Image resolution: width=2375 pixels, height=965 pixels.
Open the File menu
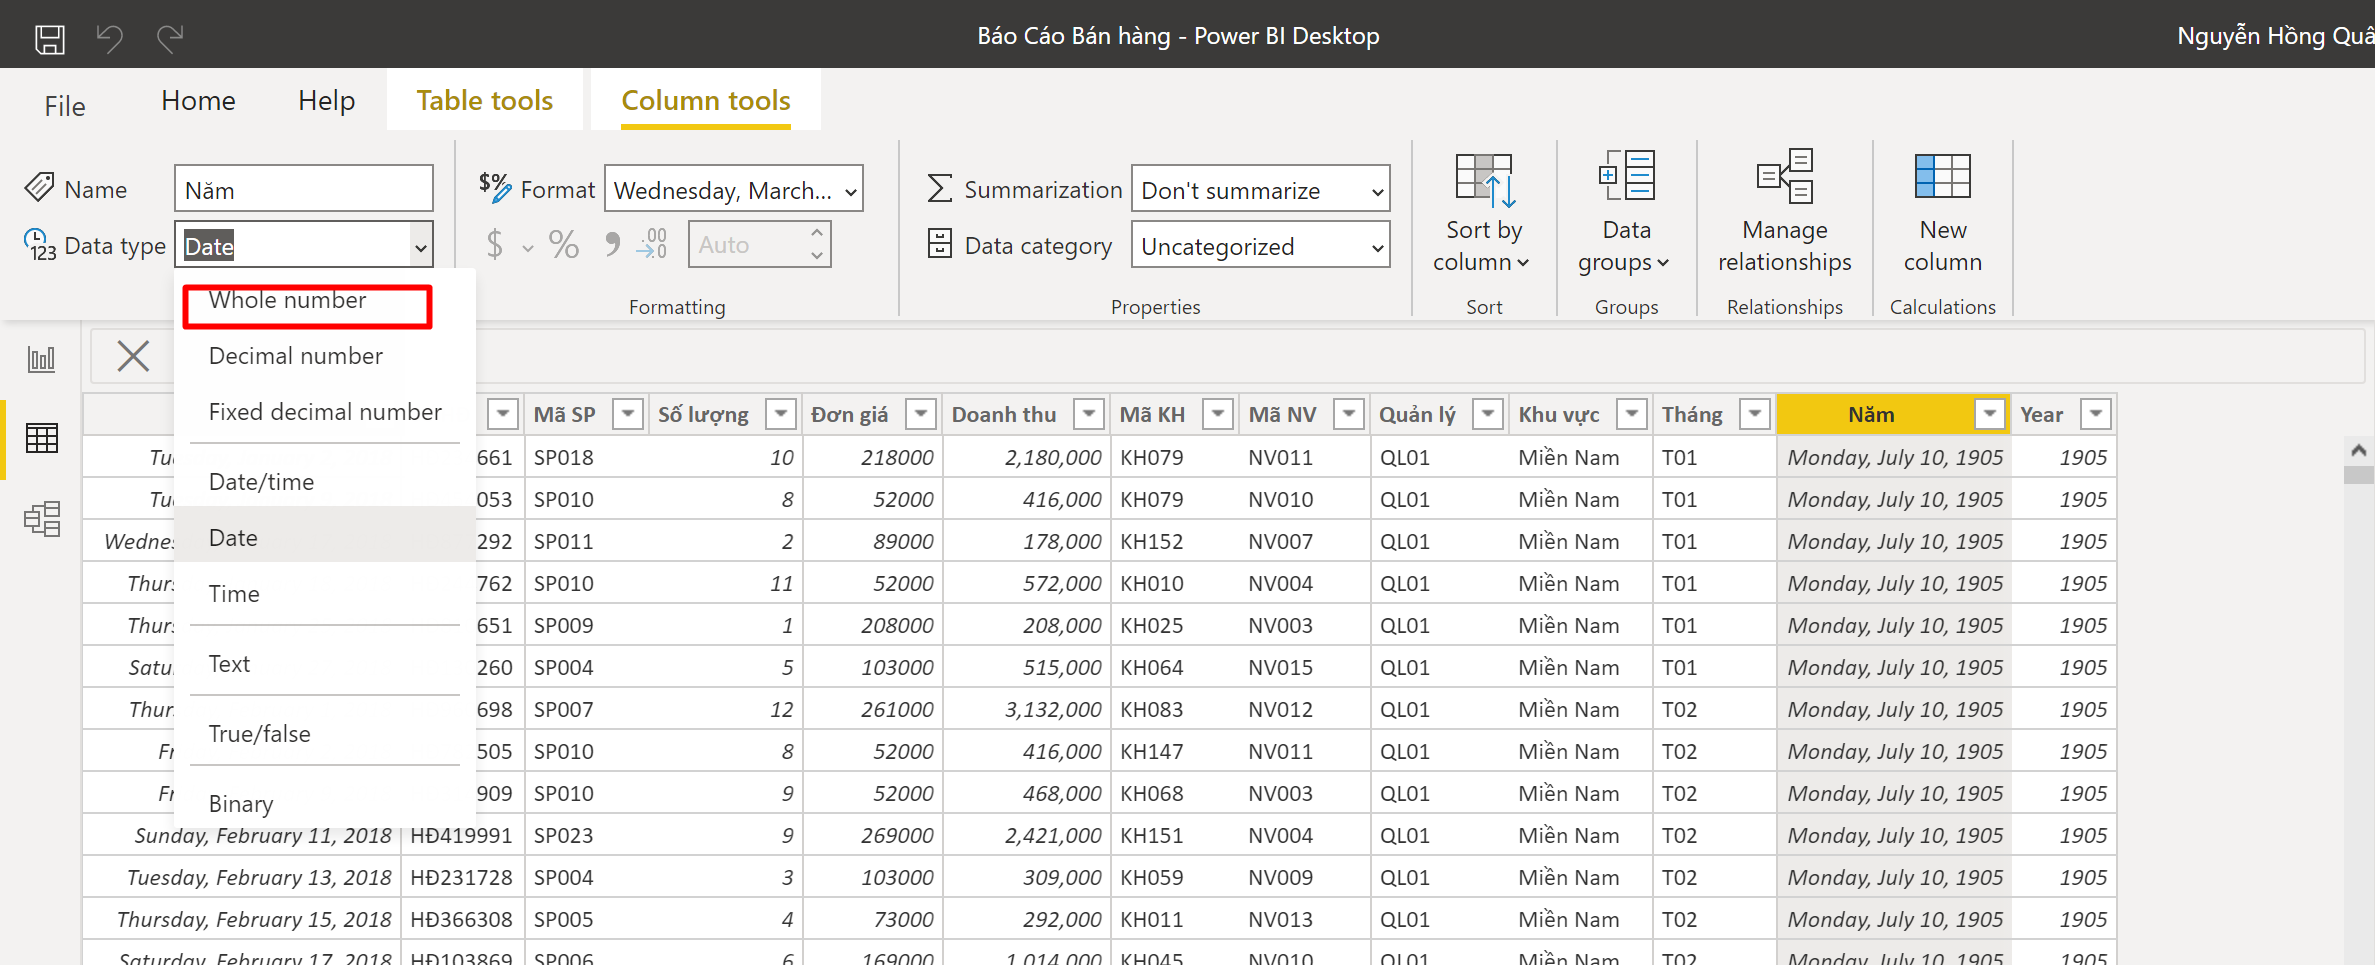pyautogui.click(x=65, y=106)
